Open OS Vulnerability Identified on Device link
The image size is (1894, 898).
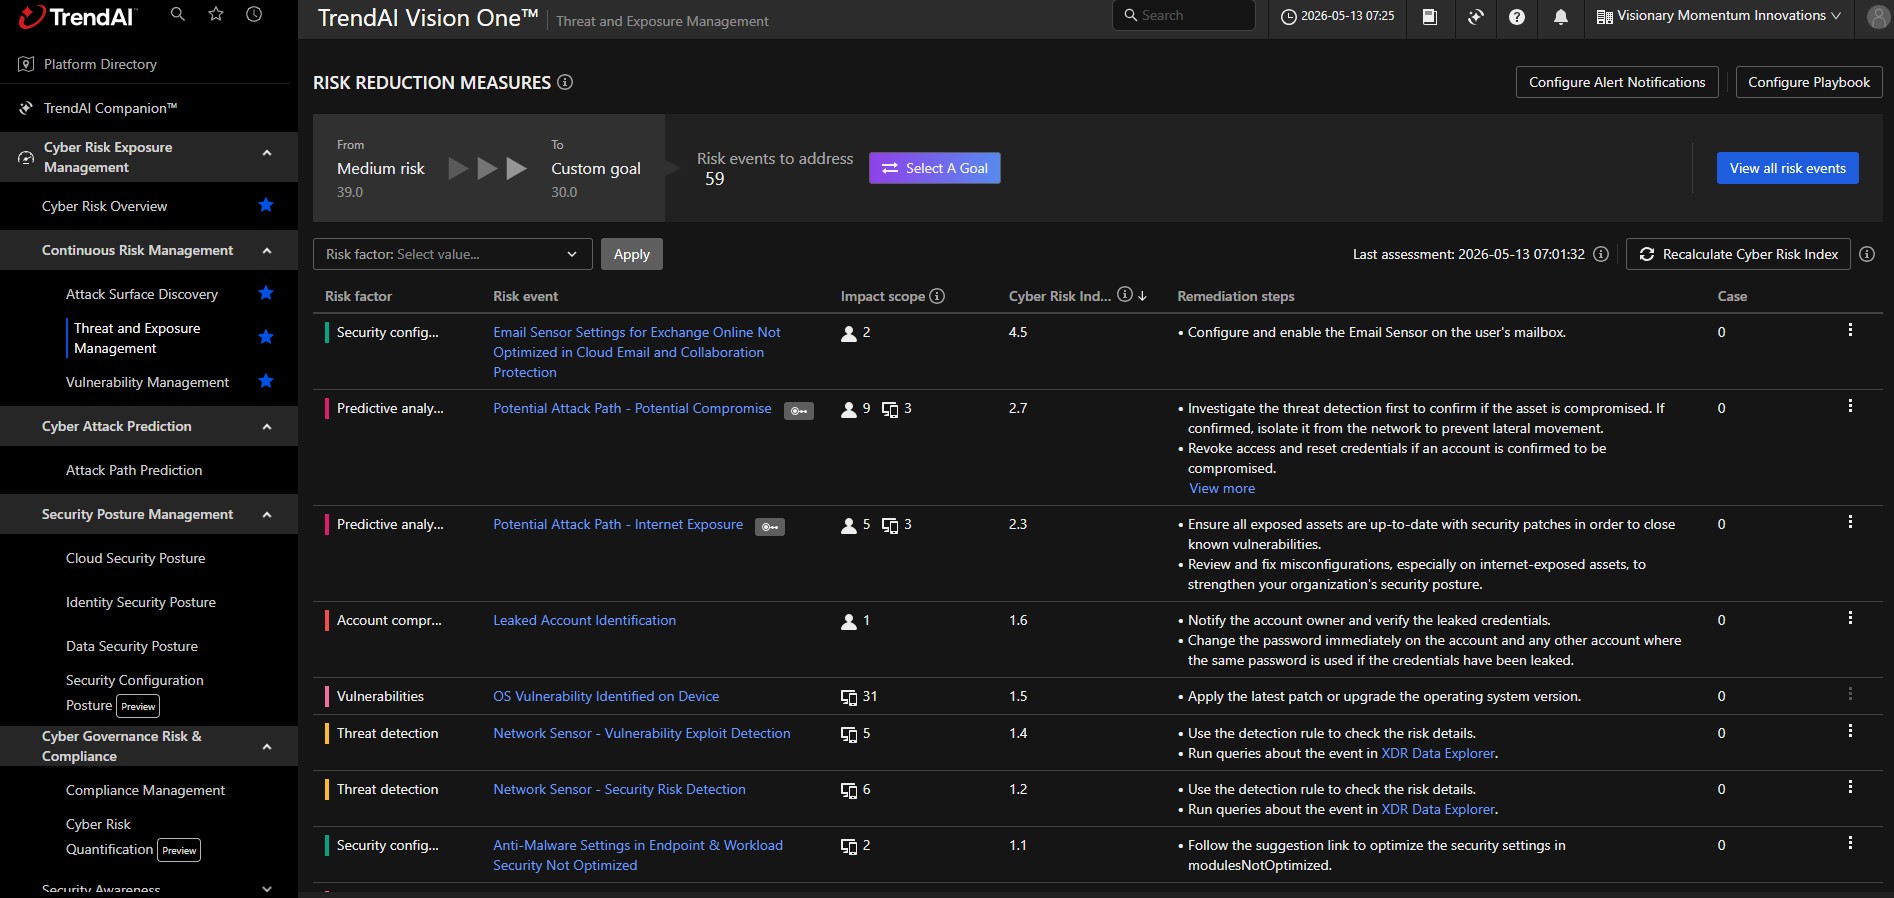tap(606, 696)
